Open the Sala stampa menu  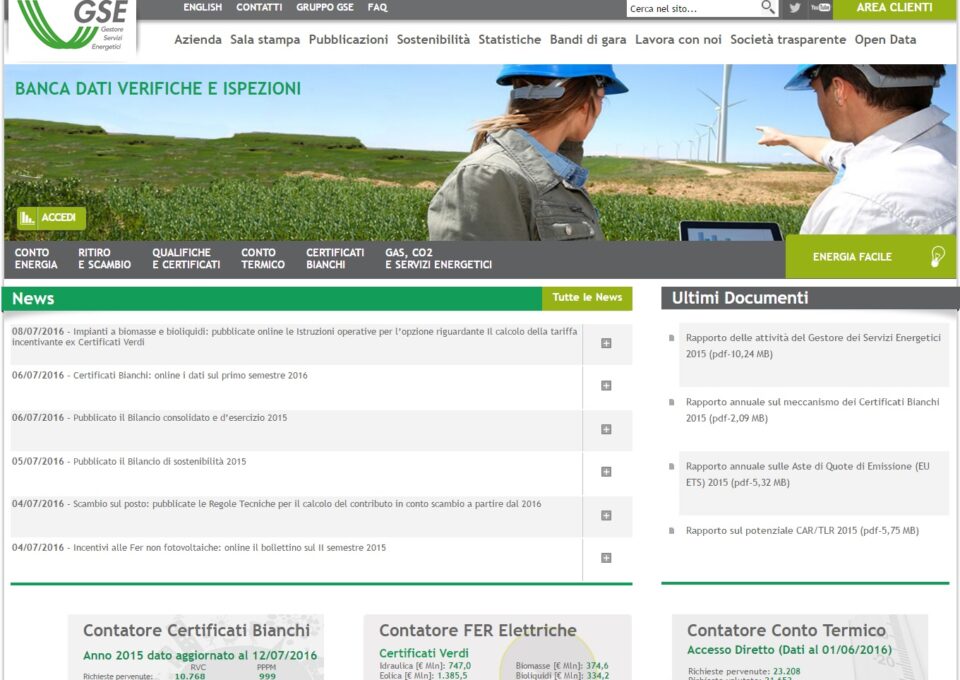coord(265,40)
